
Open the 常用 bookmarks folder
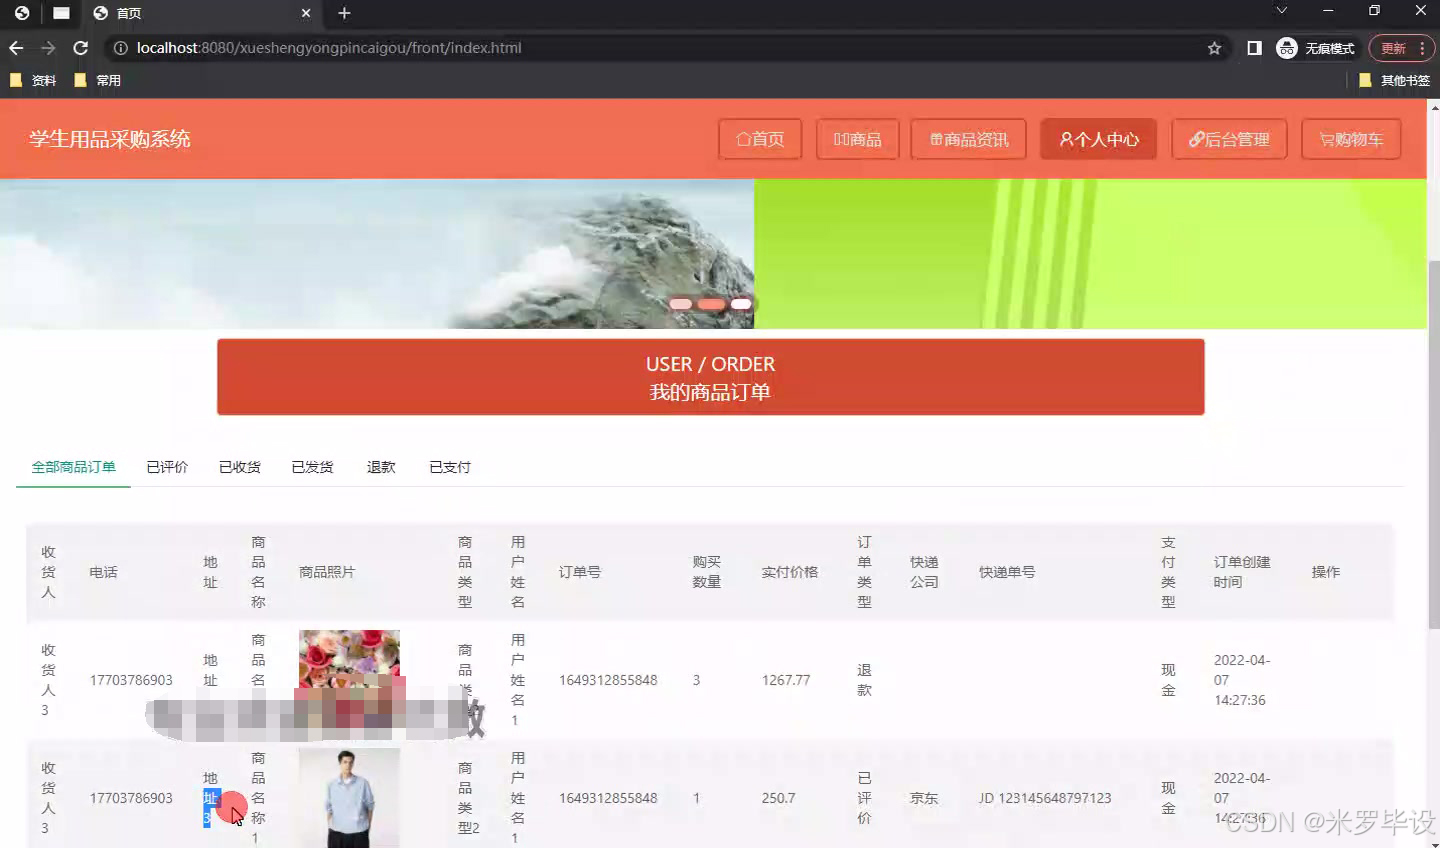point(97,80)
